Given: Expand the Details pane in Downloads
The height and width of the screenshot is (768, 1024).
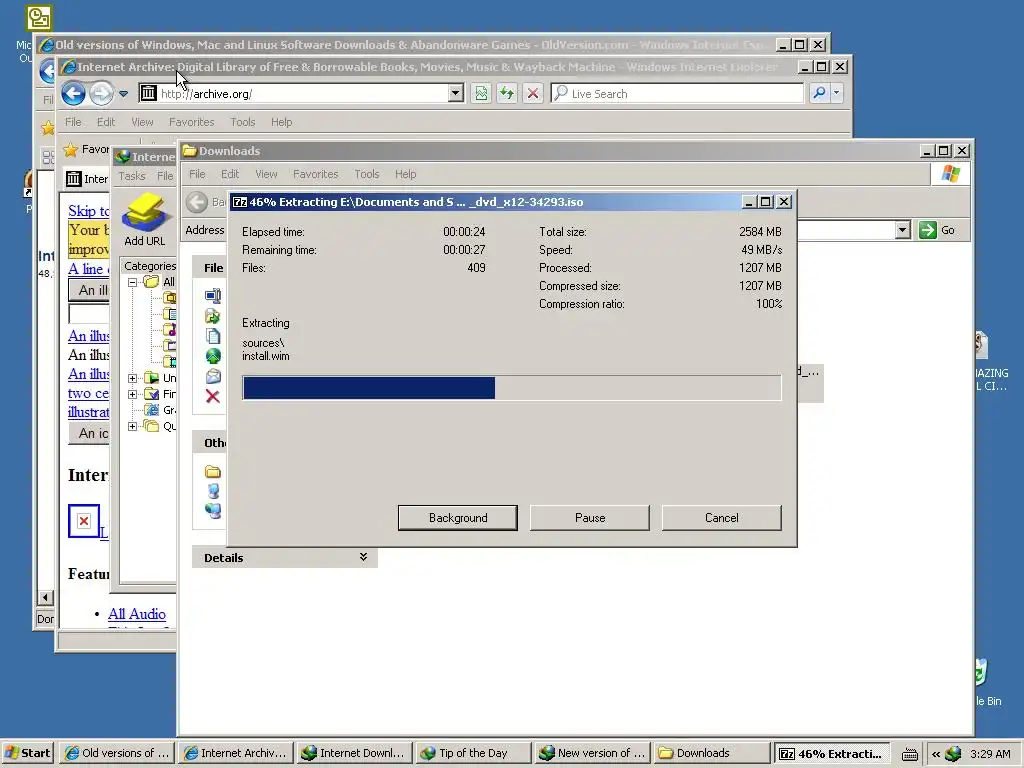Looking at the screenshot, I should coord(363,557).
